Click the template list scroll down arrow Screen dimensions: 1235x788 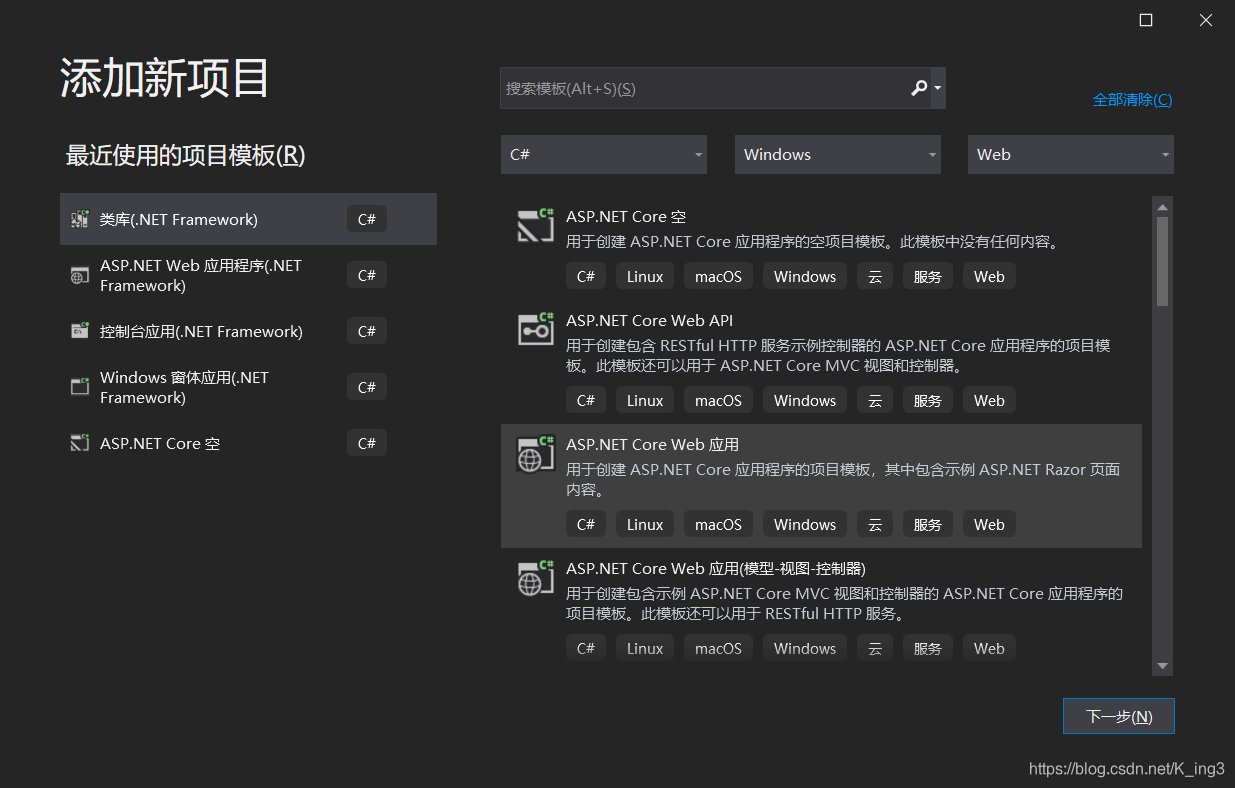(x=1162, y=666)
